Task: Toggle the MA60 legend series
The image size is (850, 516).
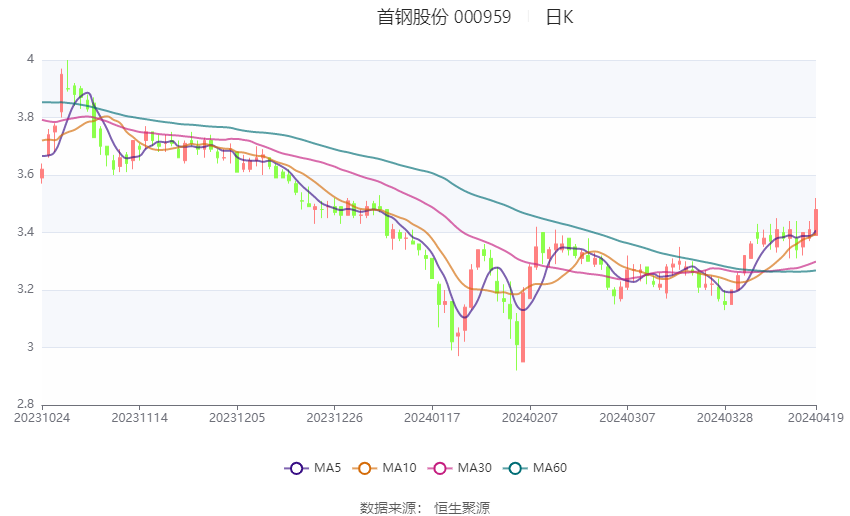Action: point(535,468)
